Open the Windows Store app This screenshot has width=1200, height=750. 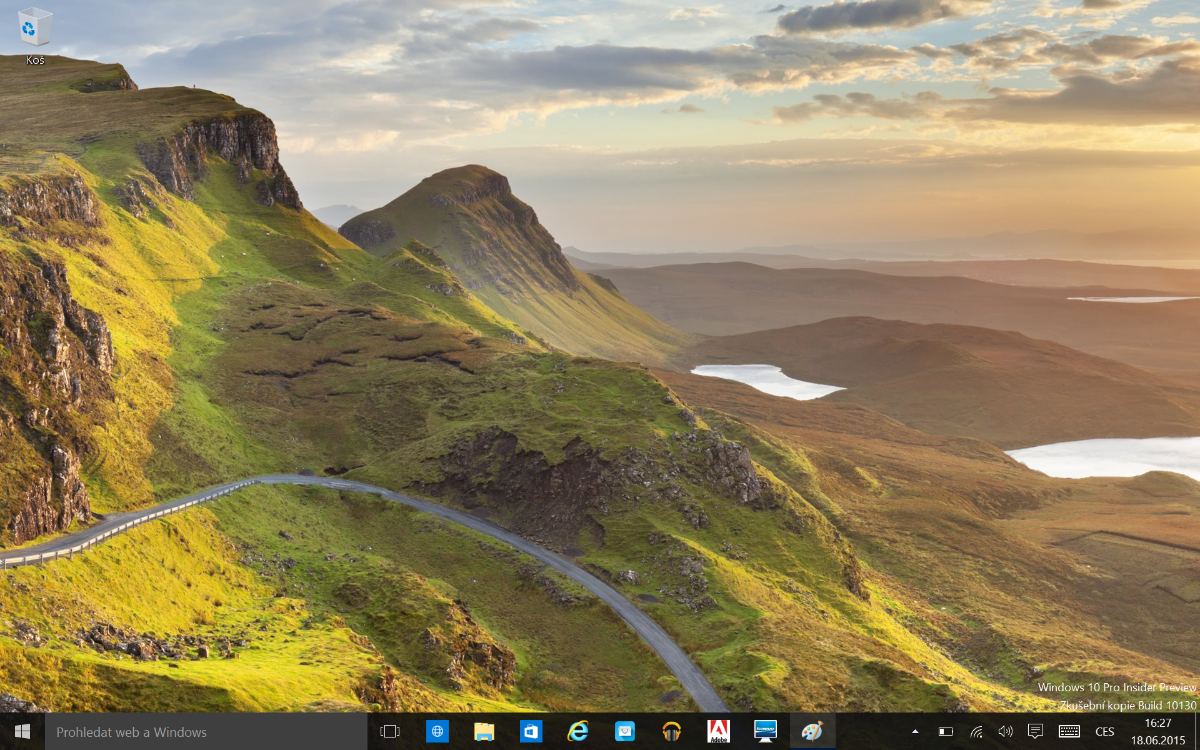click(531, 732)
